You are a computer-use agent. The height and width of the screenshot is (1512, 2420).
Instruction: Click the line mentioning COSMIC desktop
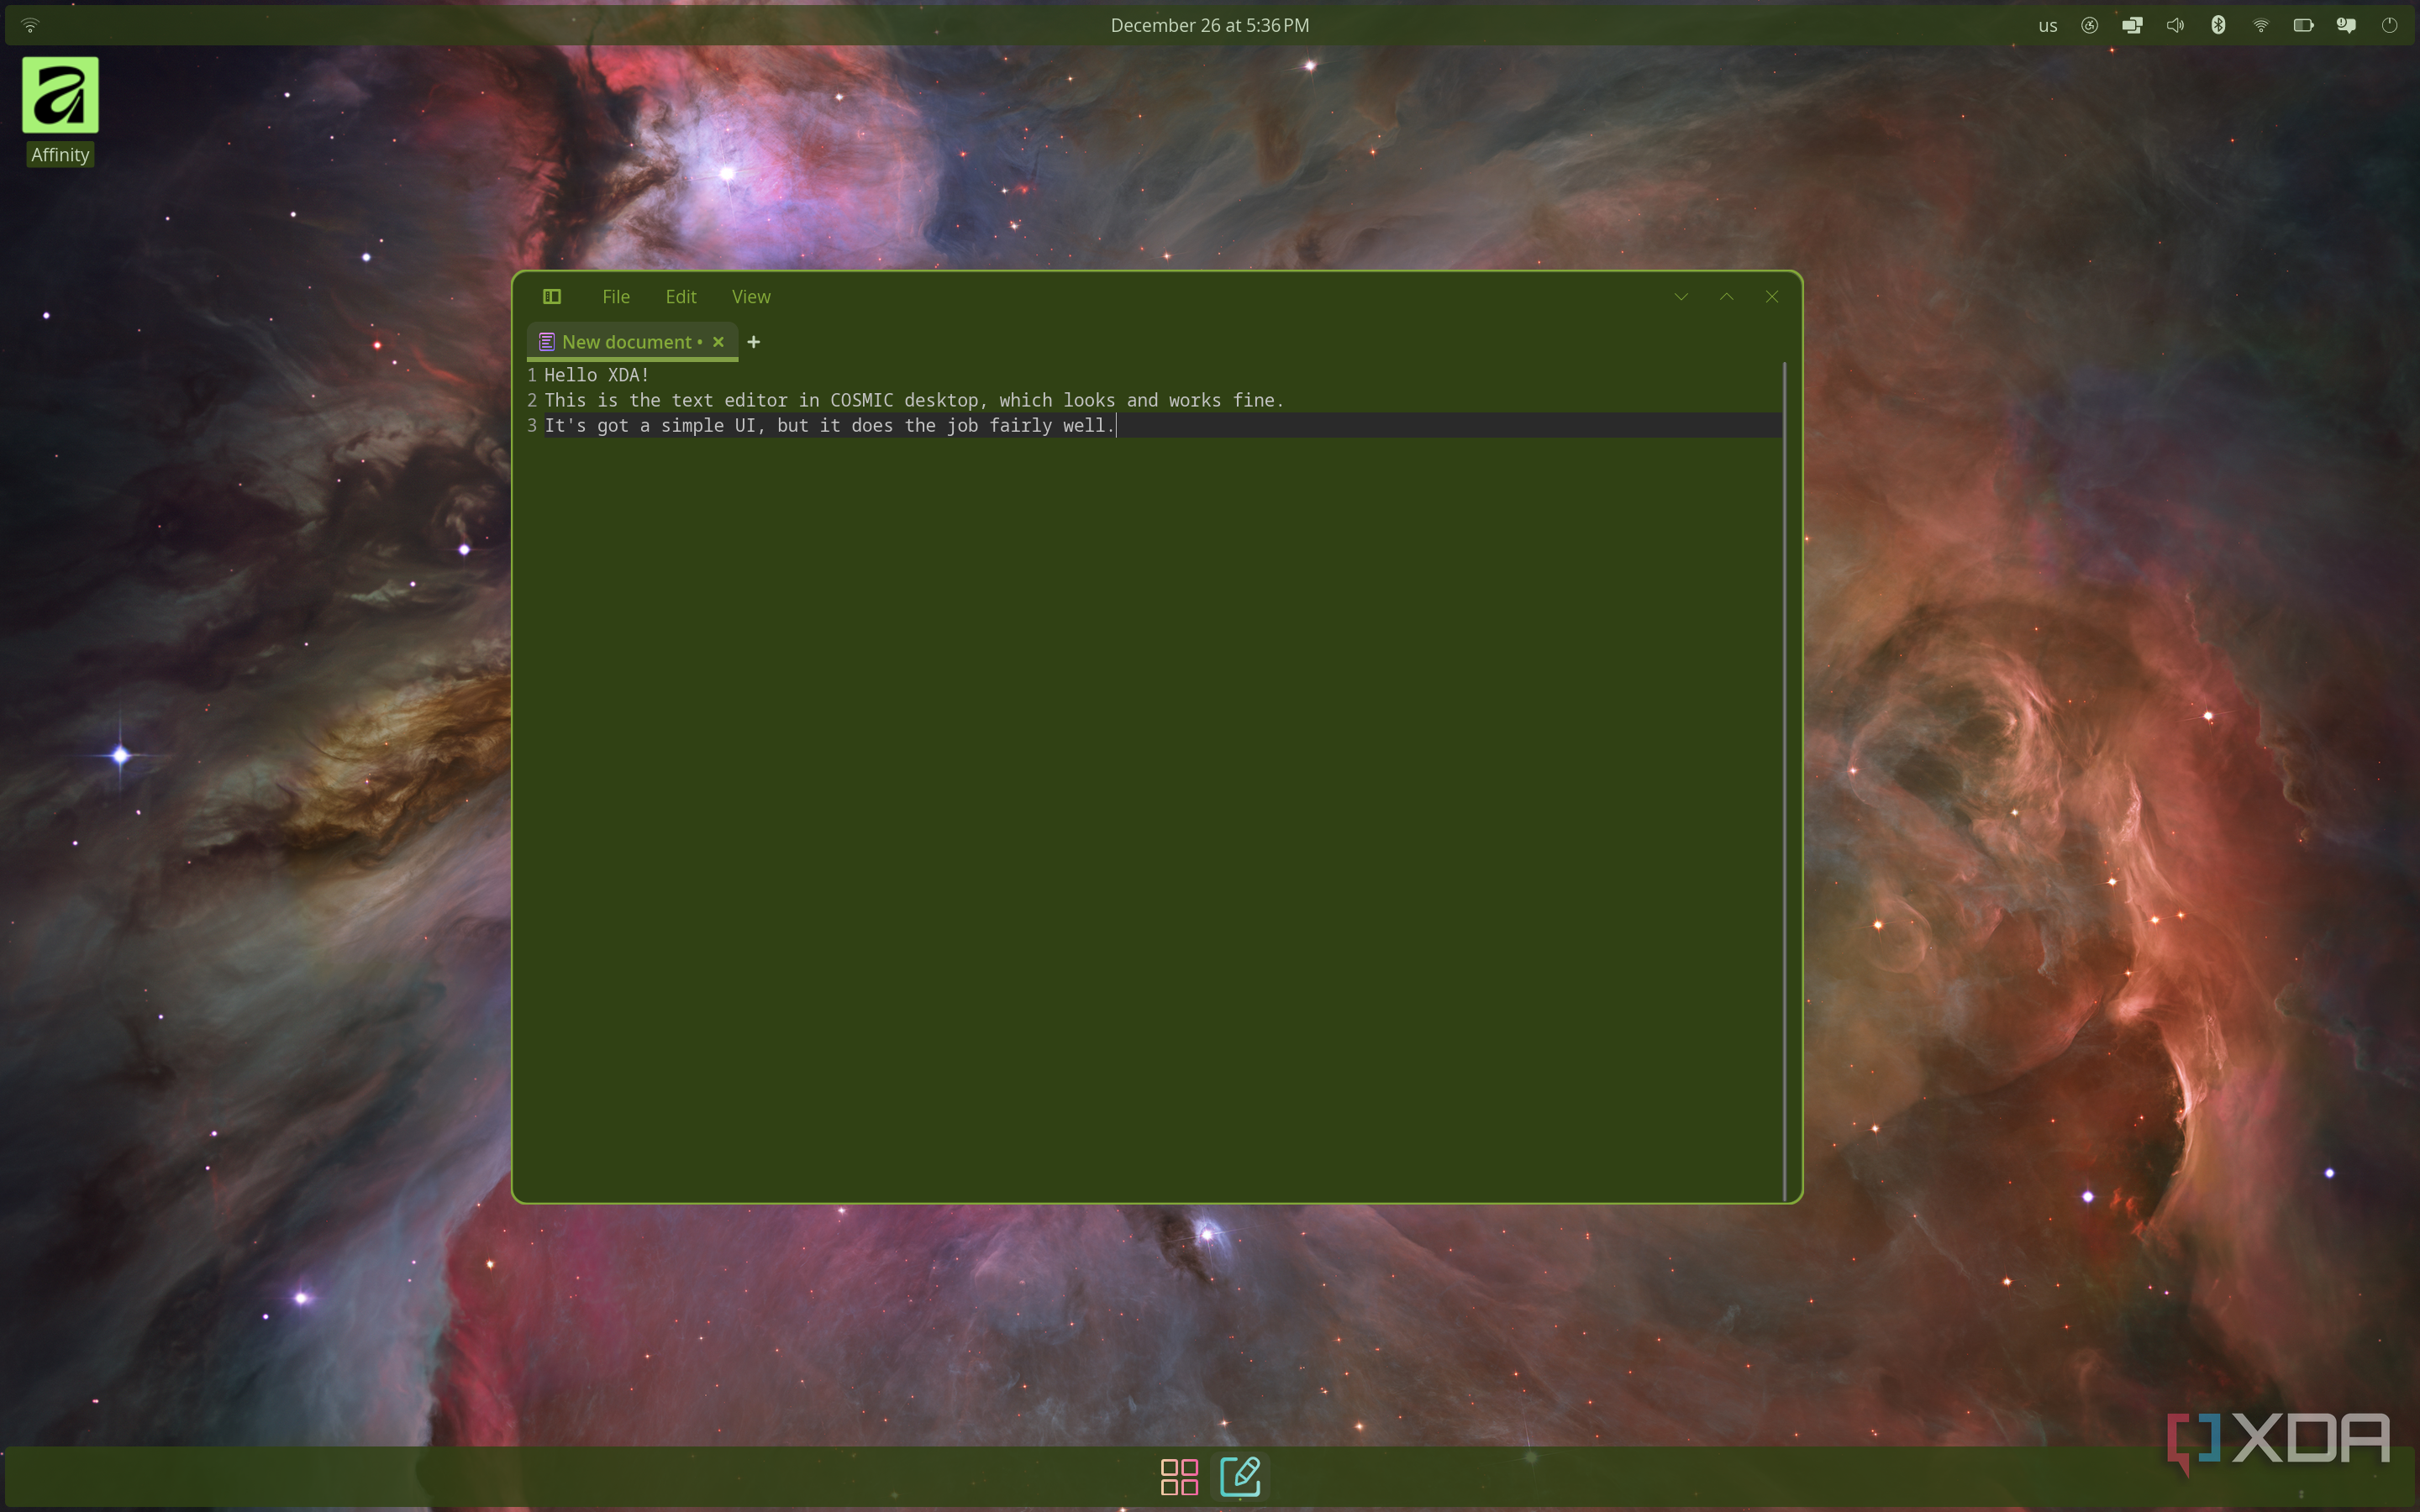tap(914, 400)
